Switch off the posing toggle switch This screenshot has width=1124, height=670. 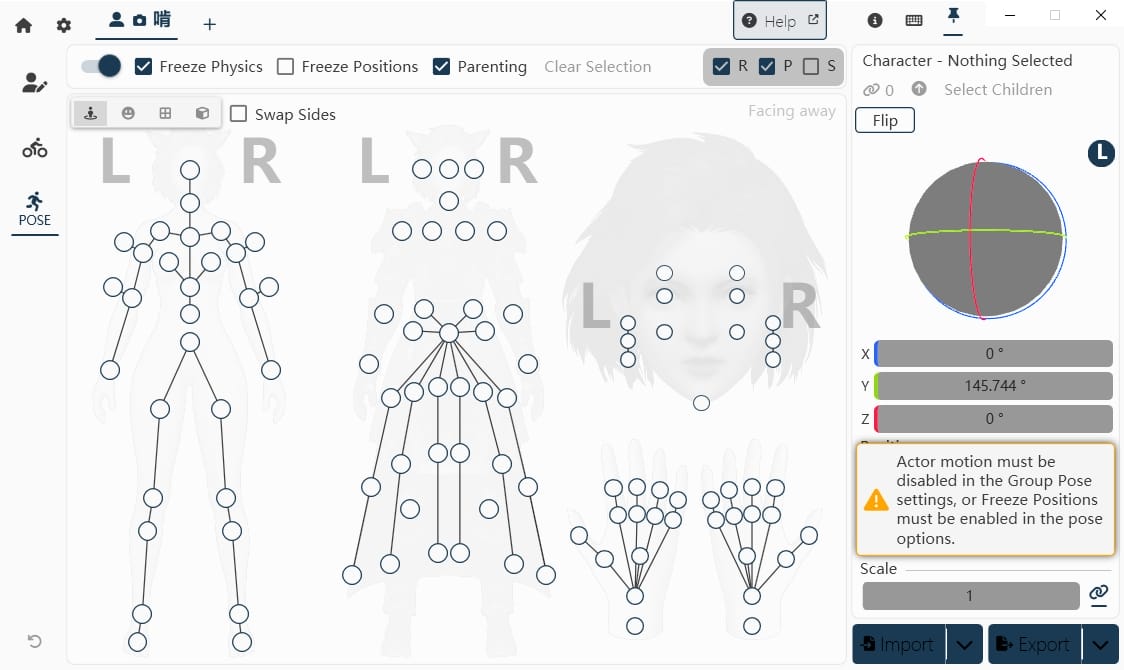pos(101,66)
